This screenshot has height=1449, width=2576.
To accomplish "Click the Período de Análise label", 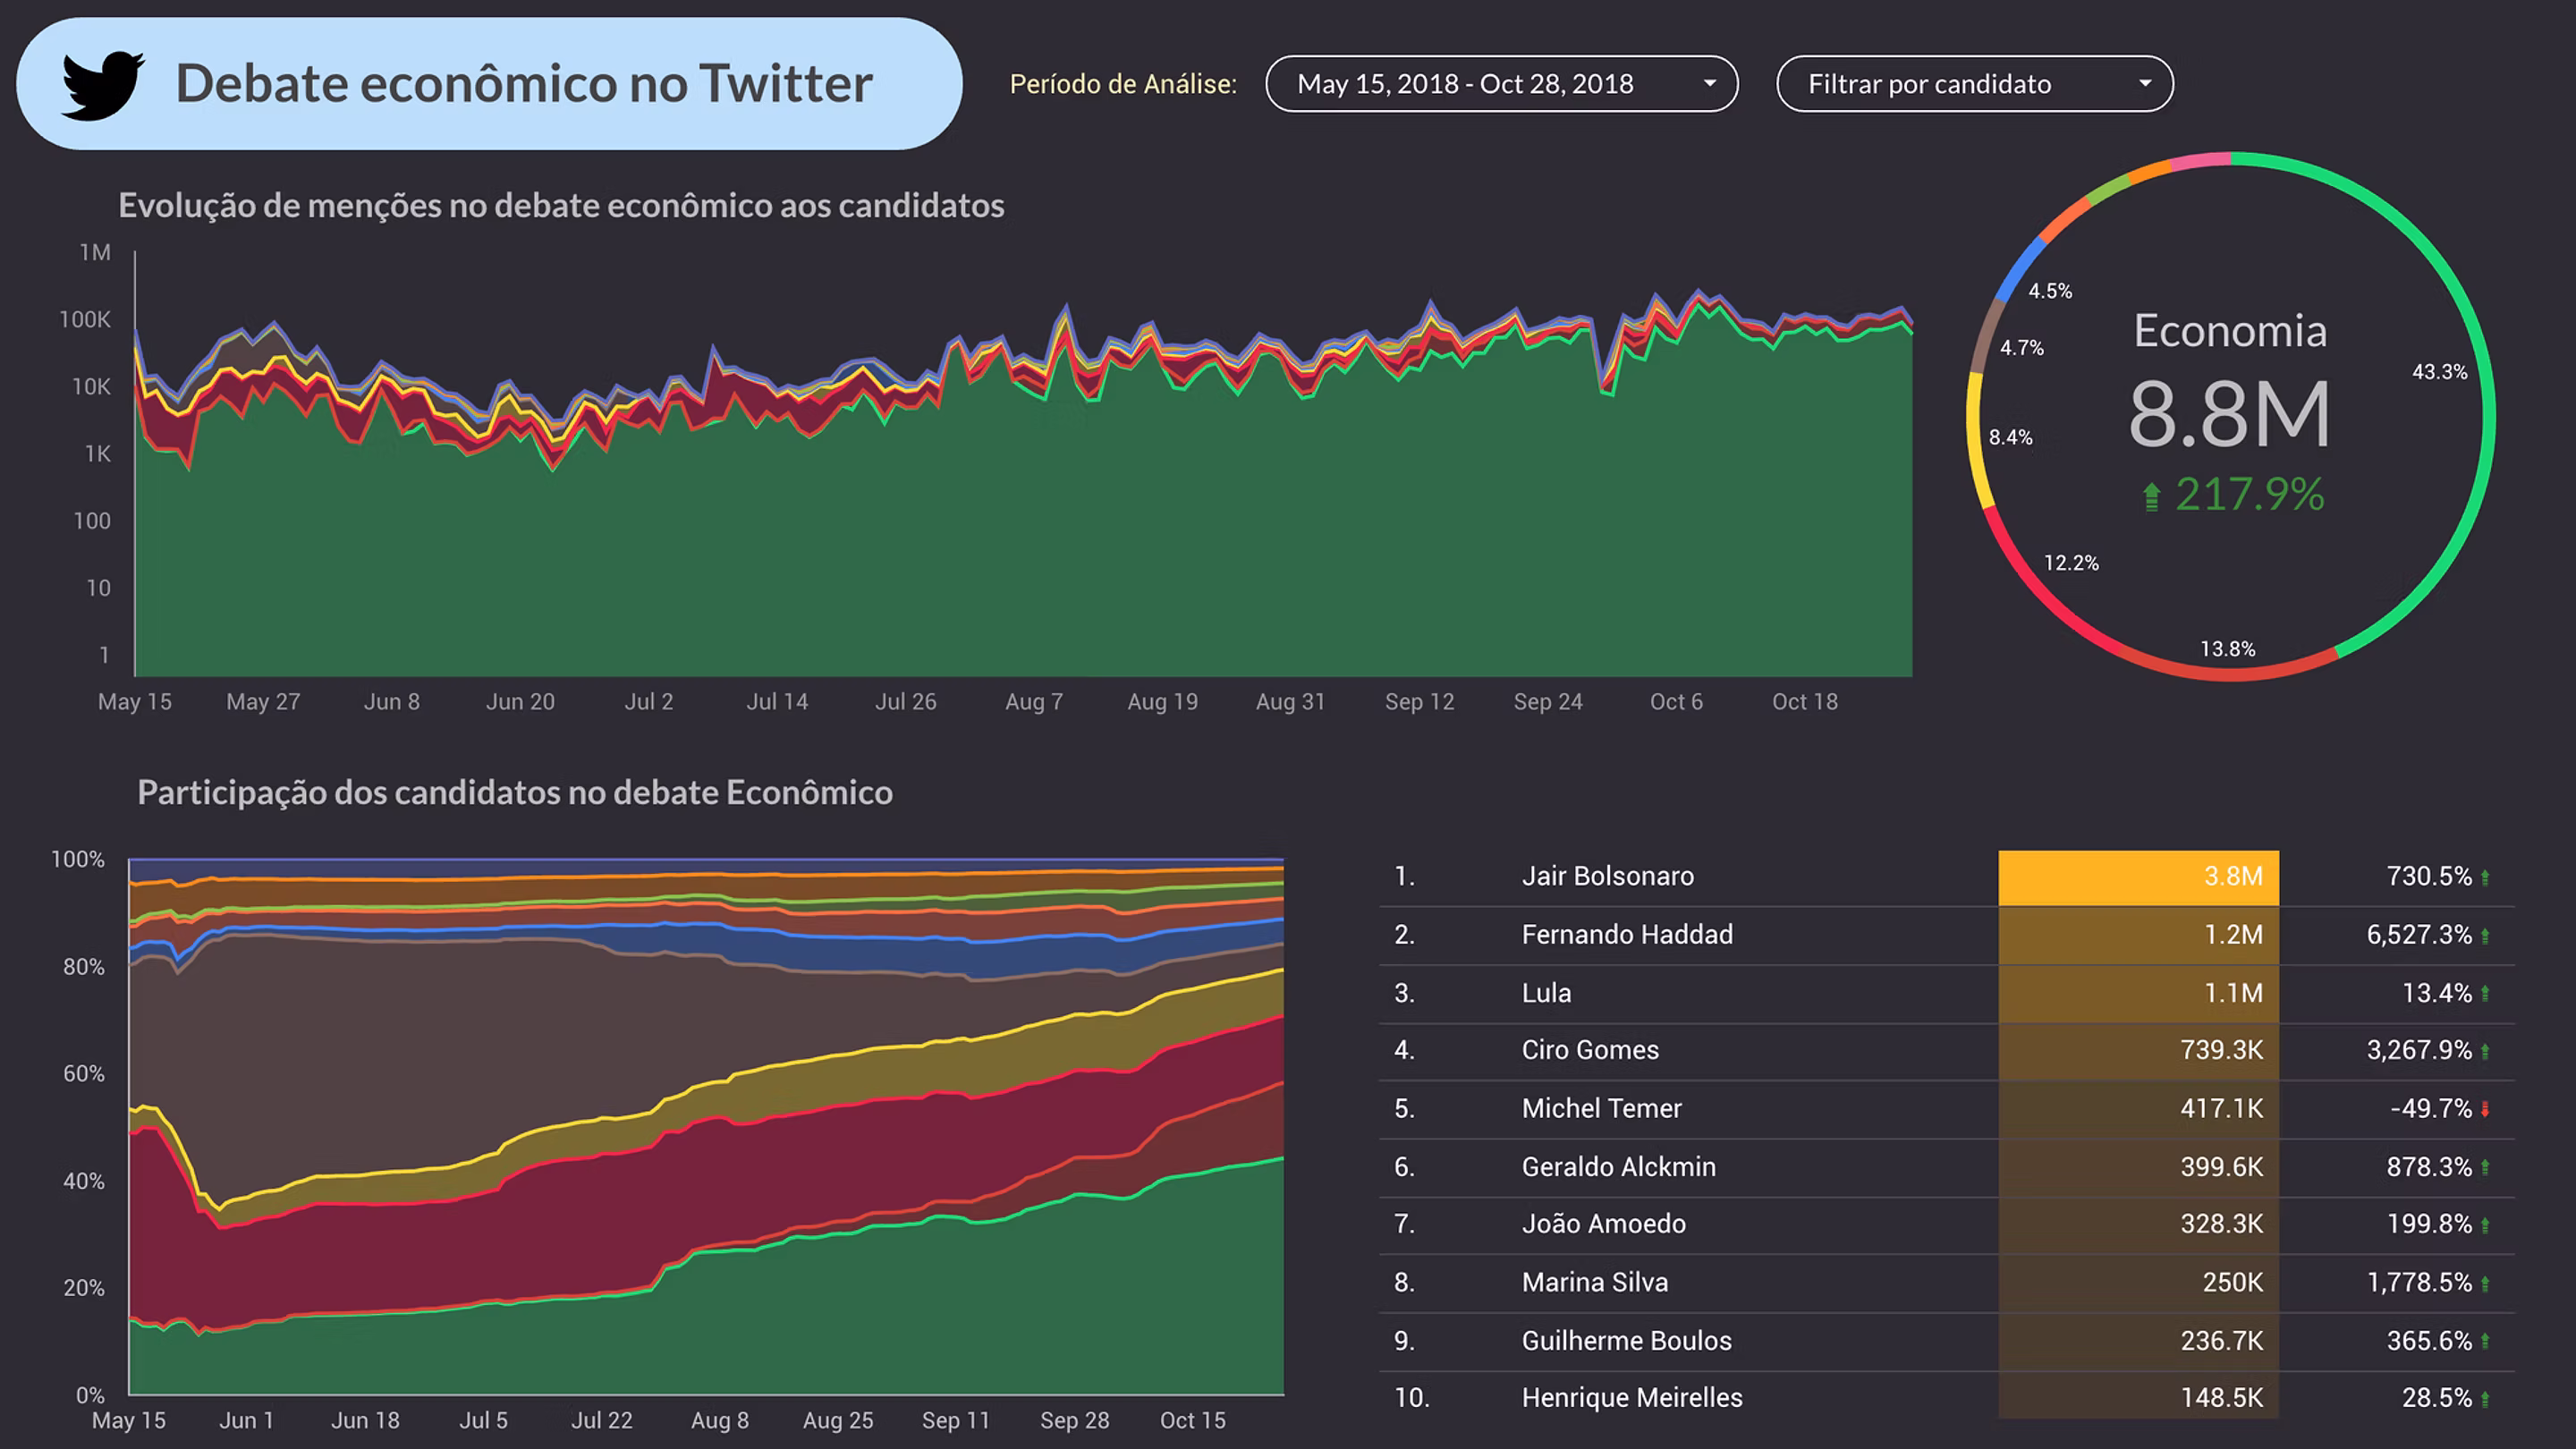I will point(1123,84).
